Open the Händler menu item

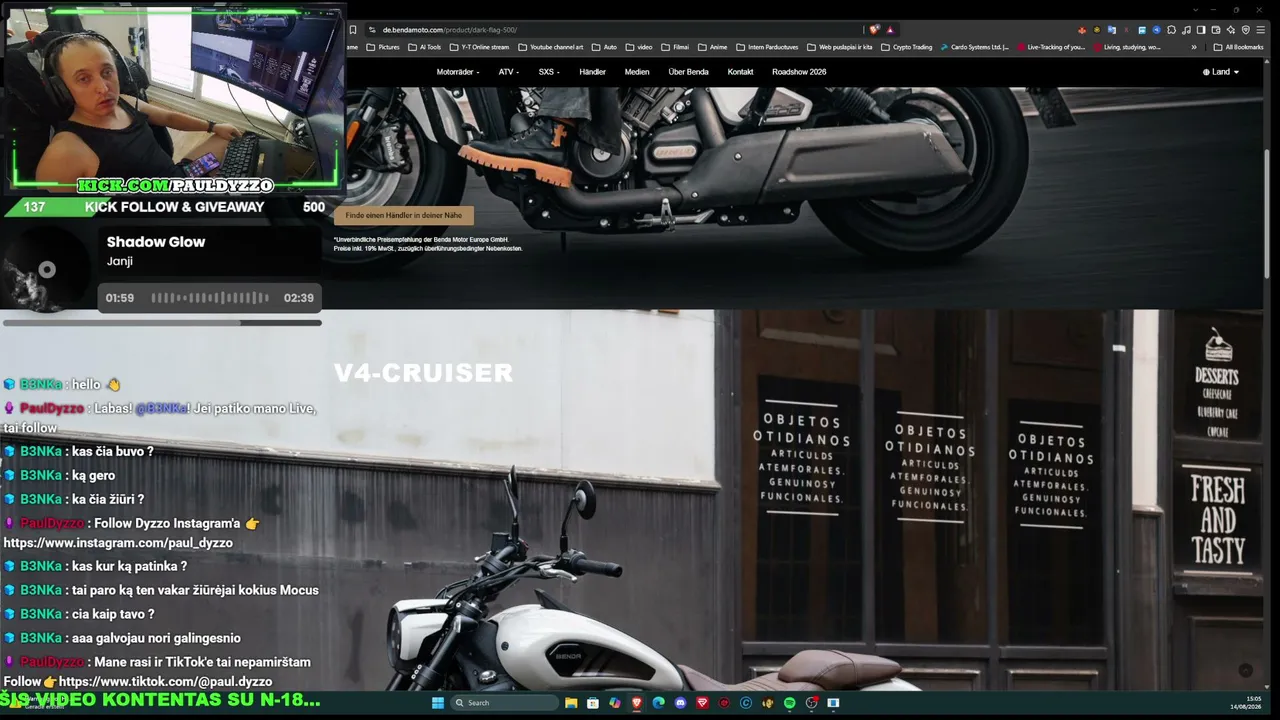(592, 72)
